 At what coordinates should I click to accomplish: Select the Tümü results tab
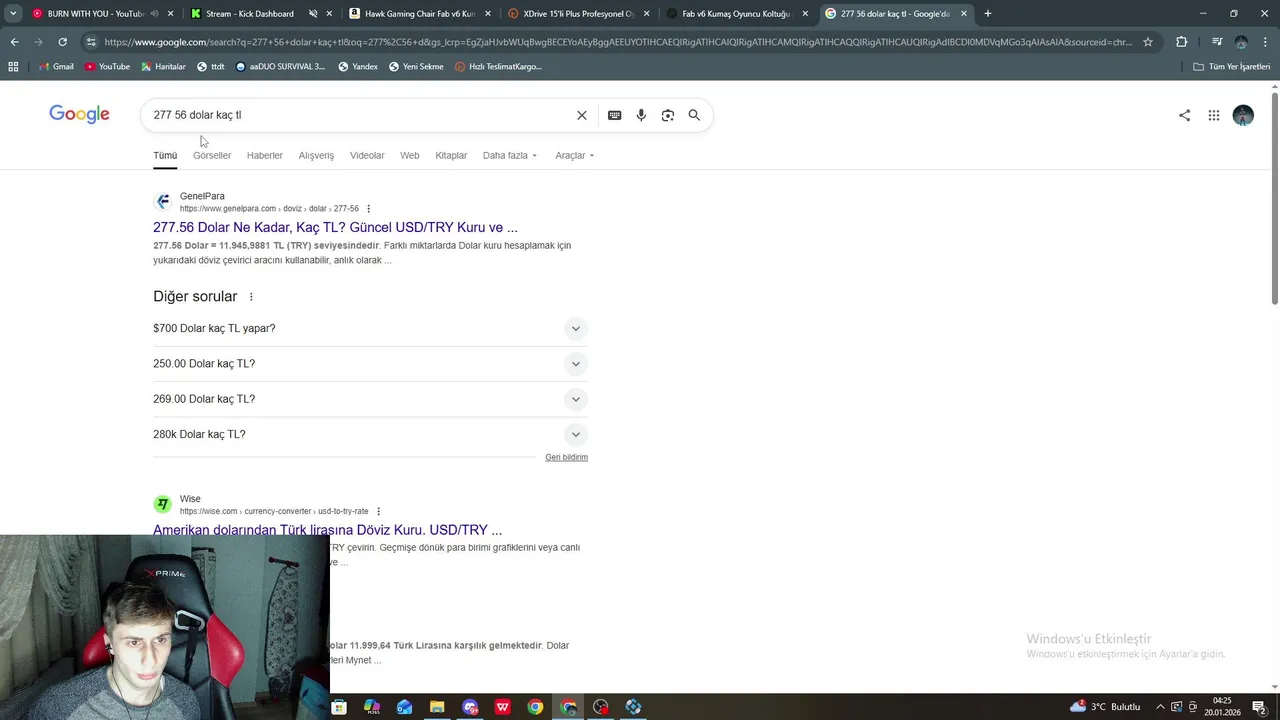tap(165, 156)
